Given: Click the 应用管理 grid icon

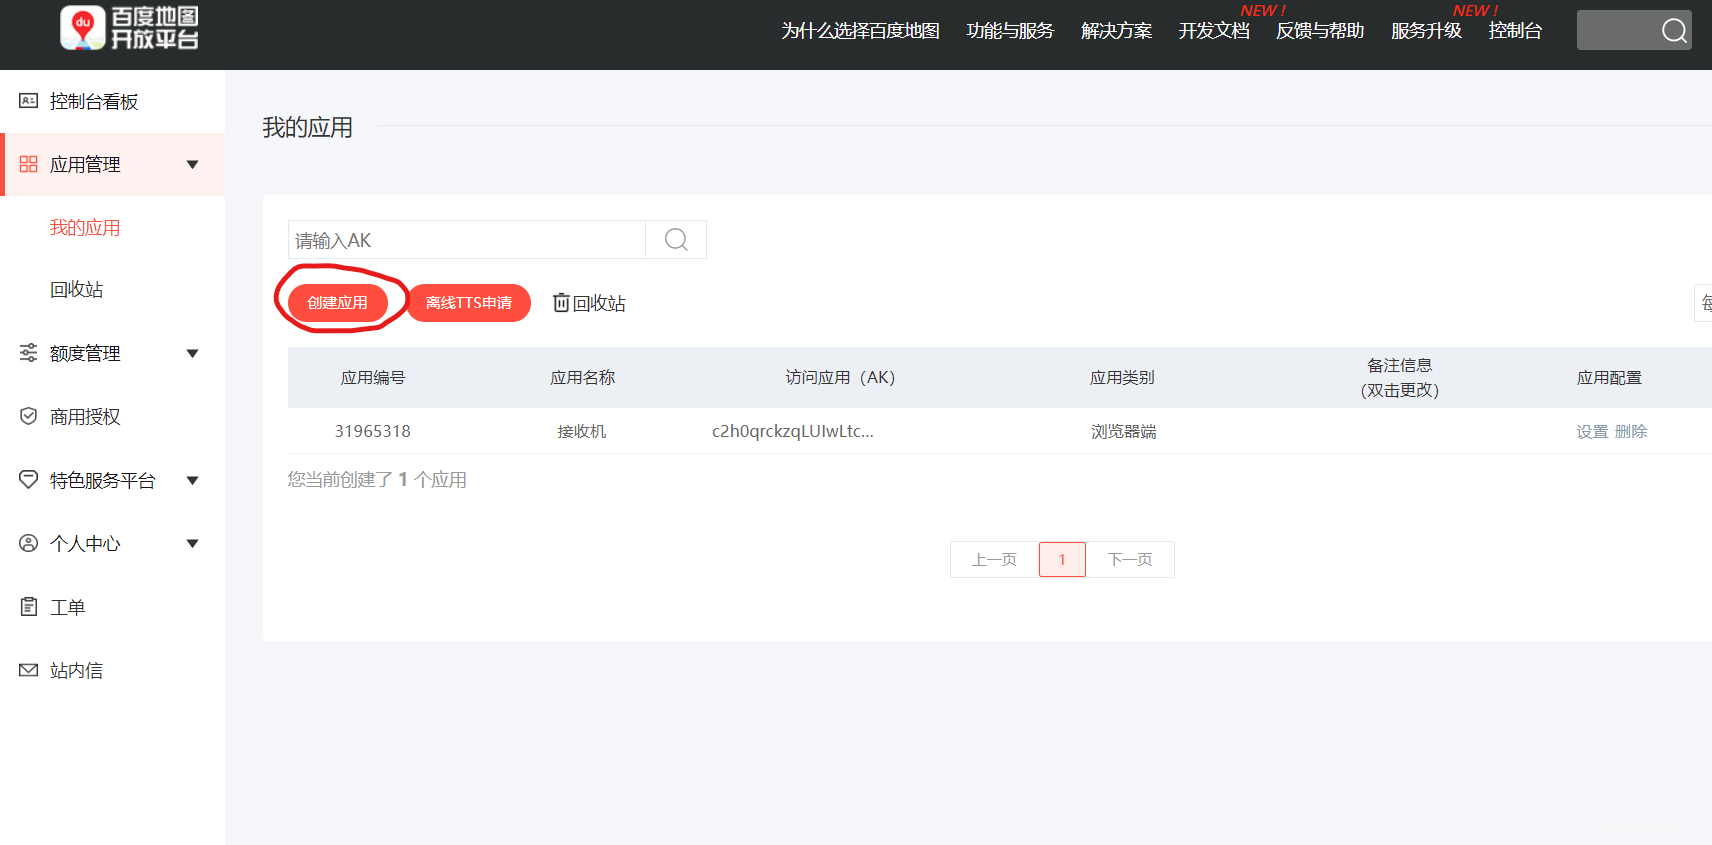Looking at the screenshot, I should (29, 164).
